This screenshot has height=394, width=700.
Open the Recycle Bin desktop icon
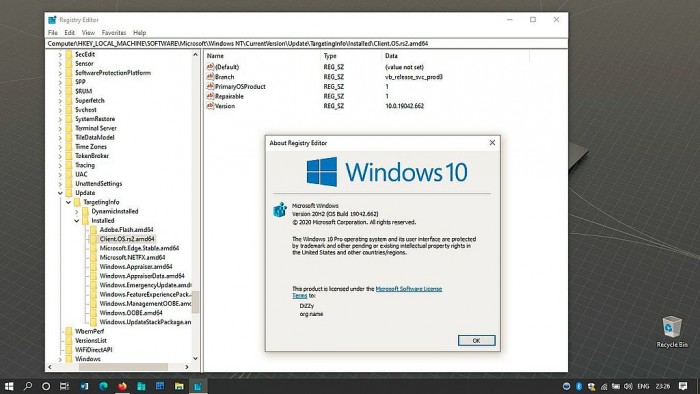point(671,332)
